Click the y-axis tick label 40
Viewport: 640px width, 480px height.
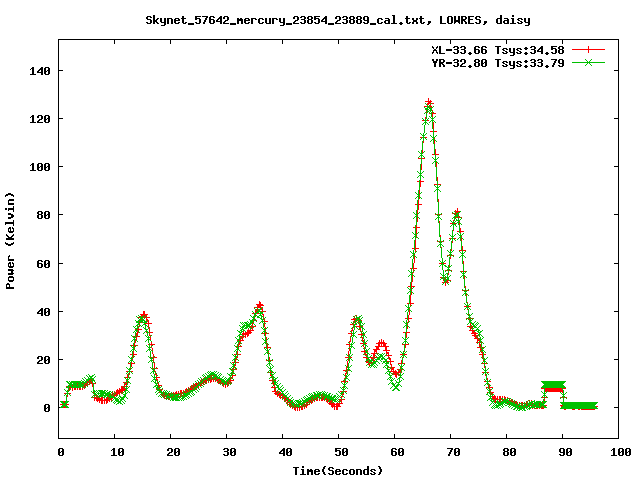tap(44, 312)
